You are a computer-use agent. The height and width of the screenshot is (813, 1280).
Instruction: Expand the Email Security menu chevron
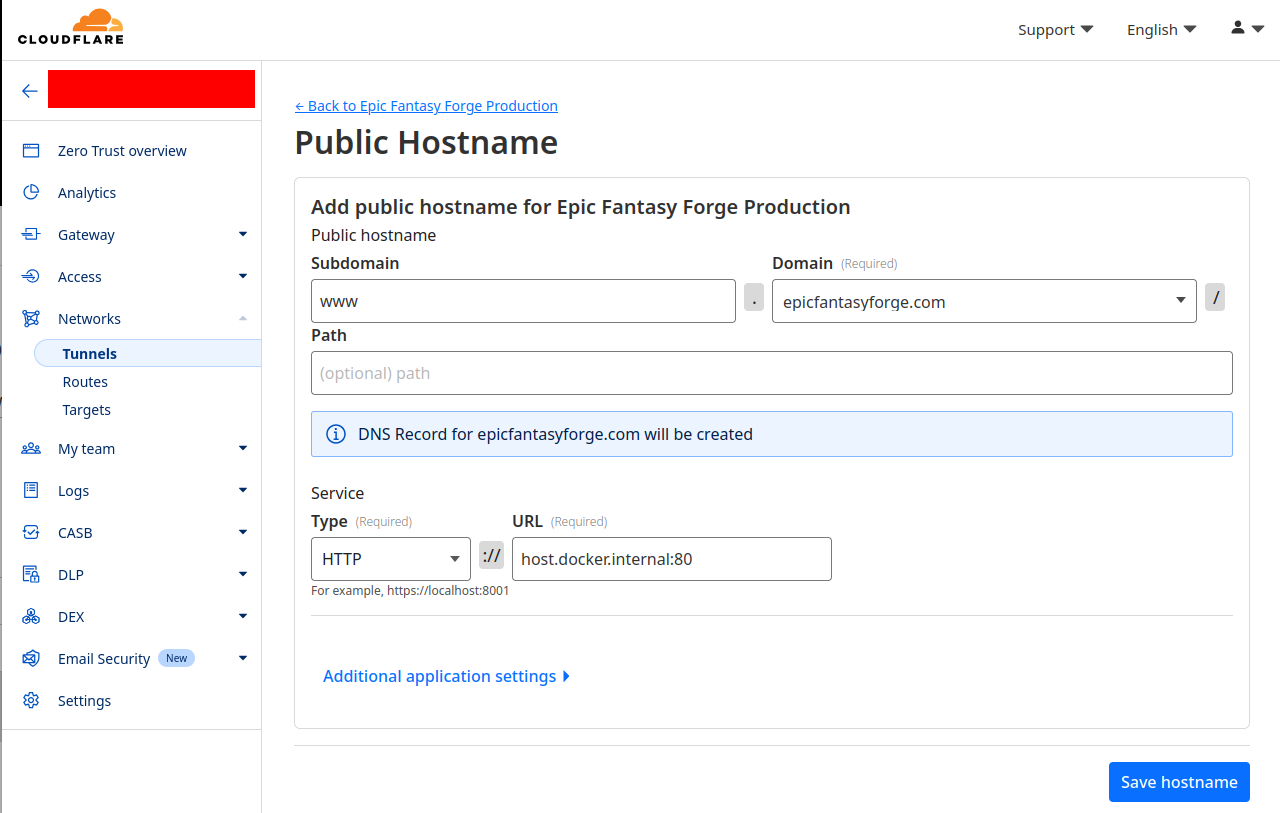(243, 658)
